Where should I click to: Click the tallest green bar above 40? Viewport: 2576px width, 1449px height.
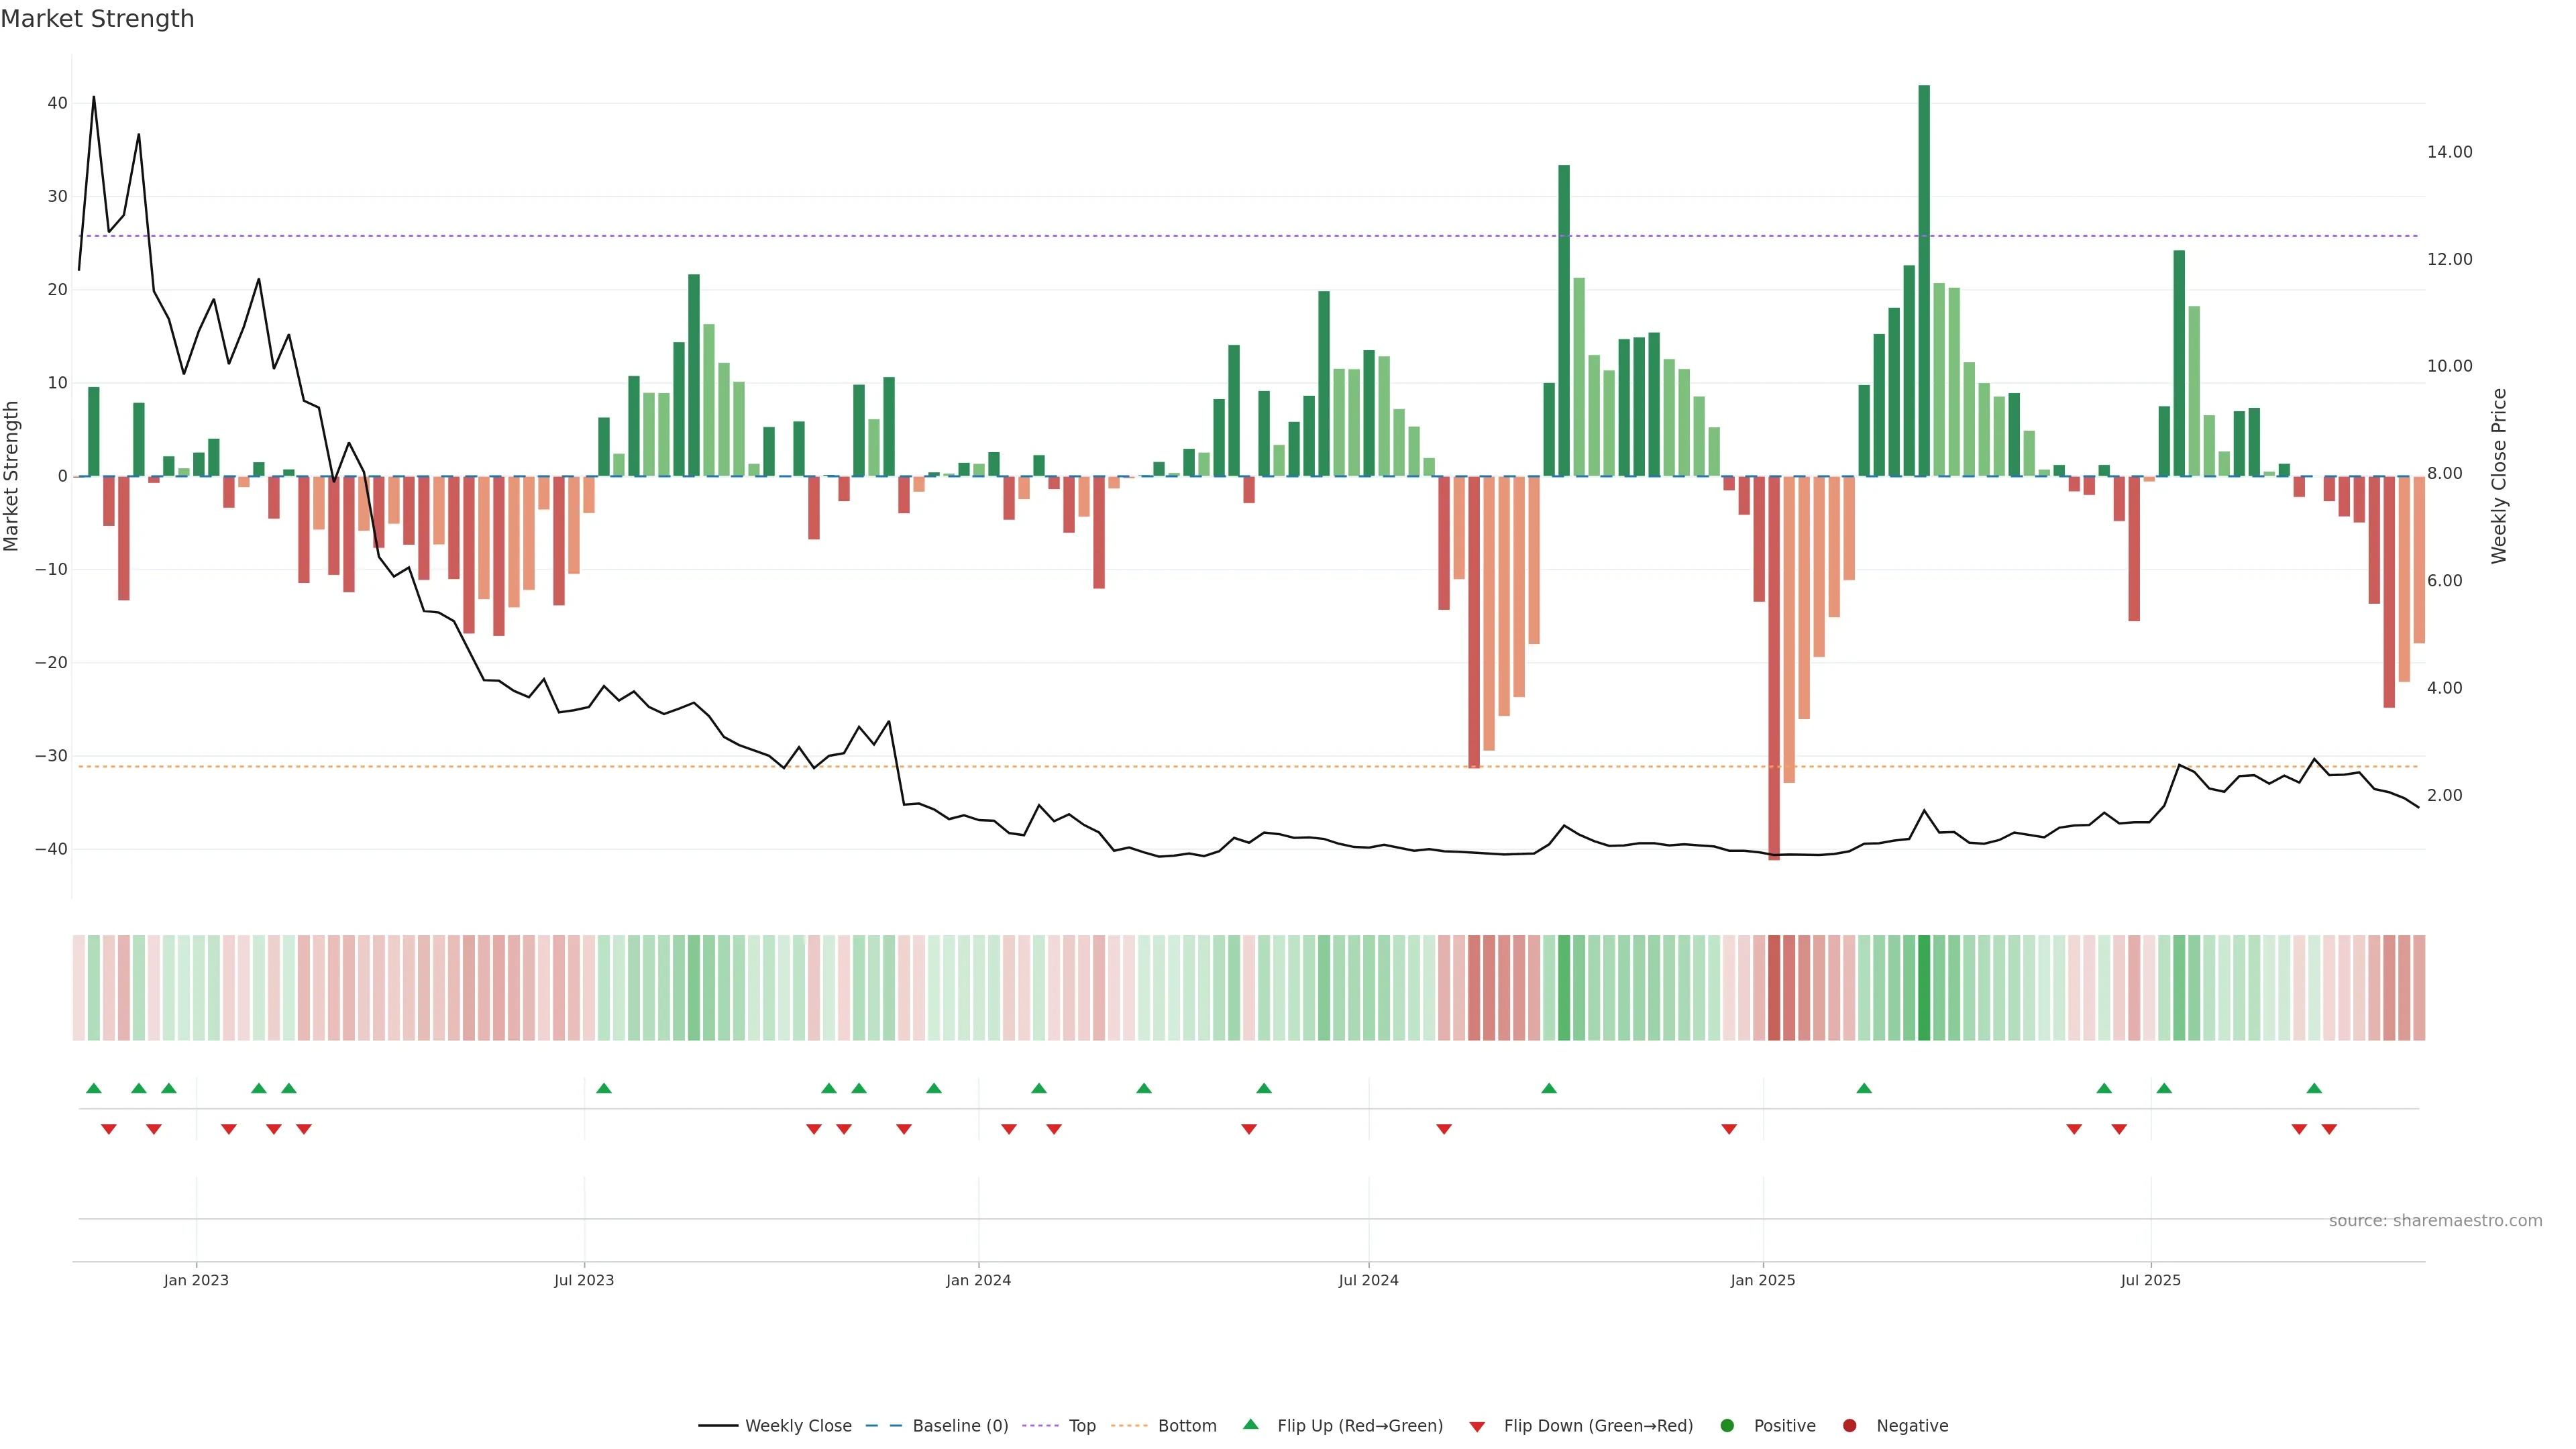[x=1924, y=280]
